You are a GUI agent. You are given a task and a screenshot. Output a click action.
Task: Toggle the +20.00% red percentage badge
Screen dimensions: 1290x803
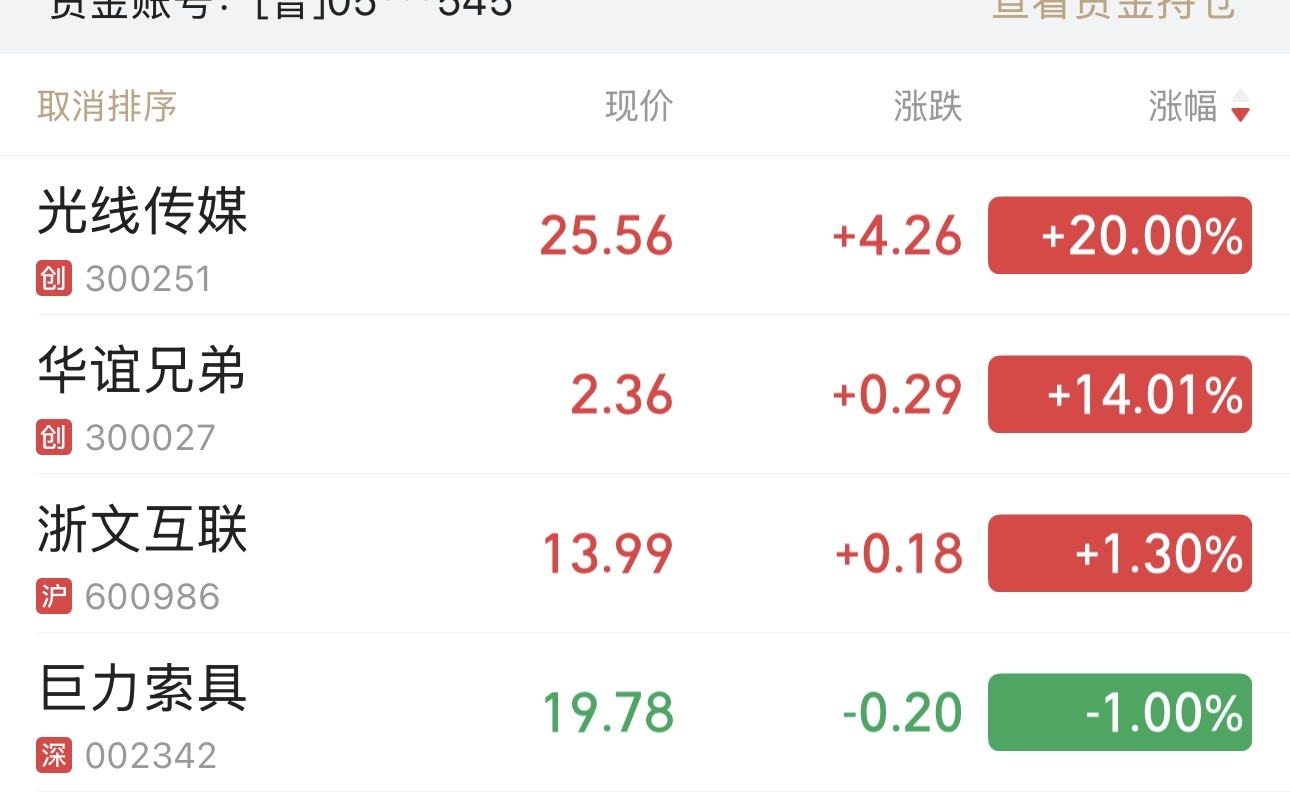pyautogui.click(x=1120, y=235)
